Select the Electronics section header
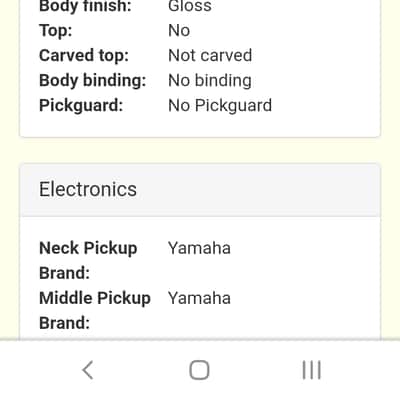 click(200, 190)
